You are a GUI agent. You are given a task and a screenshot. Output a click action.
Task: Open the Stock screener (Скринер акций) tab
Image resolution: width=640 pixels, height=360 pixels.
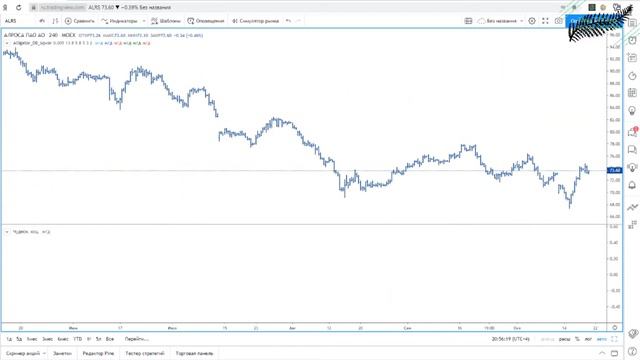pyautogui.click(x=23, y=353)
